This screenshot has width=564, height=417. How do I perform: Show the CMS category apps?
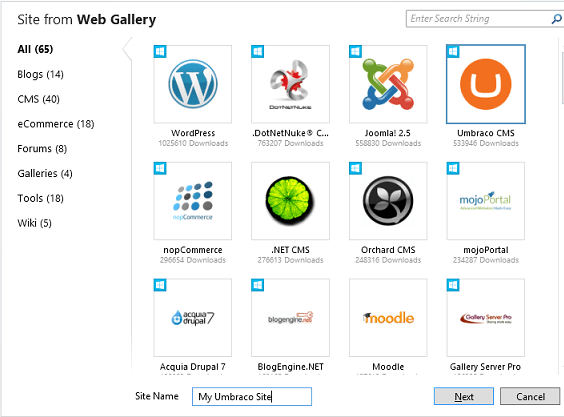point(38,99)
